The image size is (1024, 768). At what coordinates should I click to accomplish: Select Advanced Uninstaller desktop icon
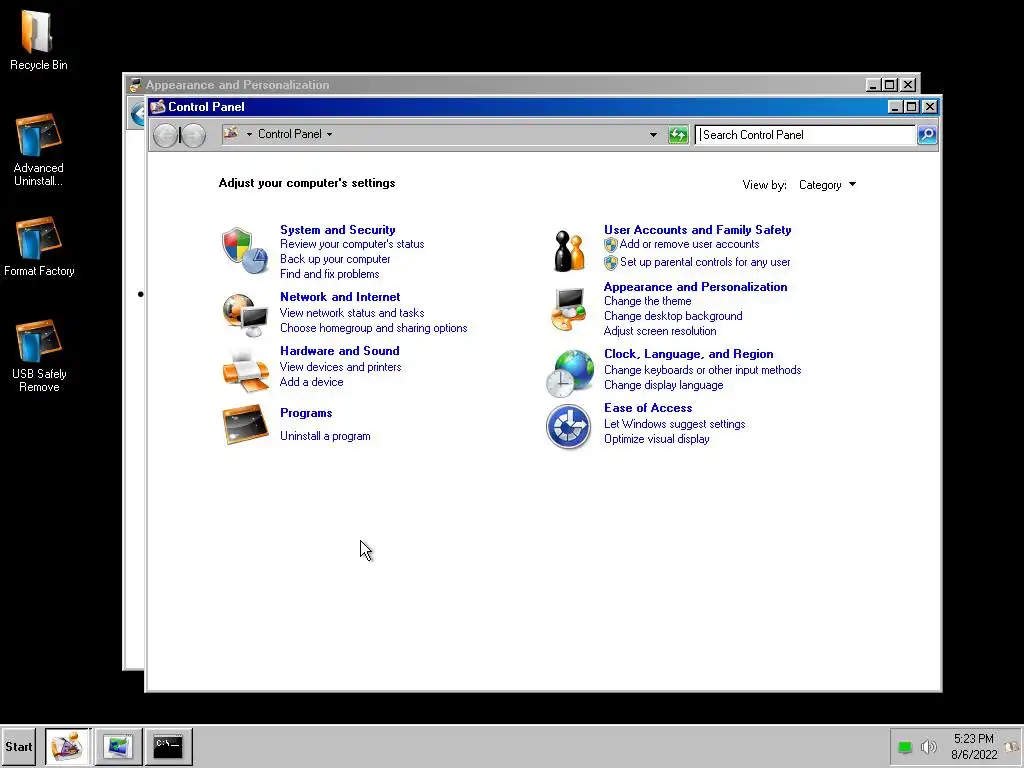point(38,150)
